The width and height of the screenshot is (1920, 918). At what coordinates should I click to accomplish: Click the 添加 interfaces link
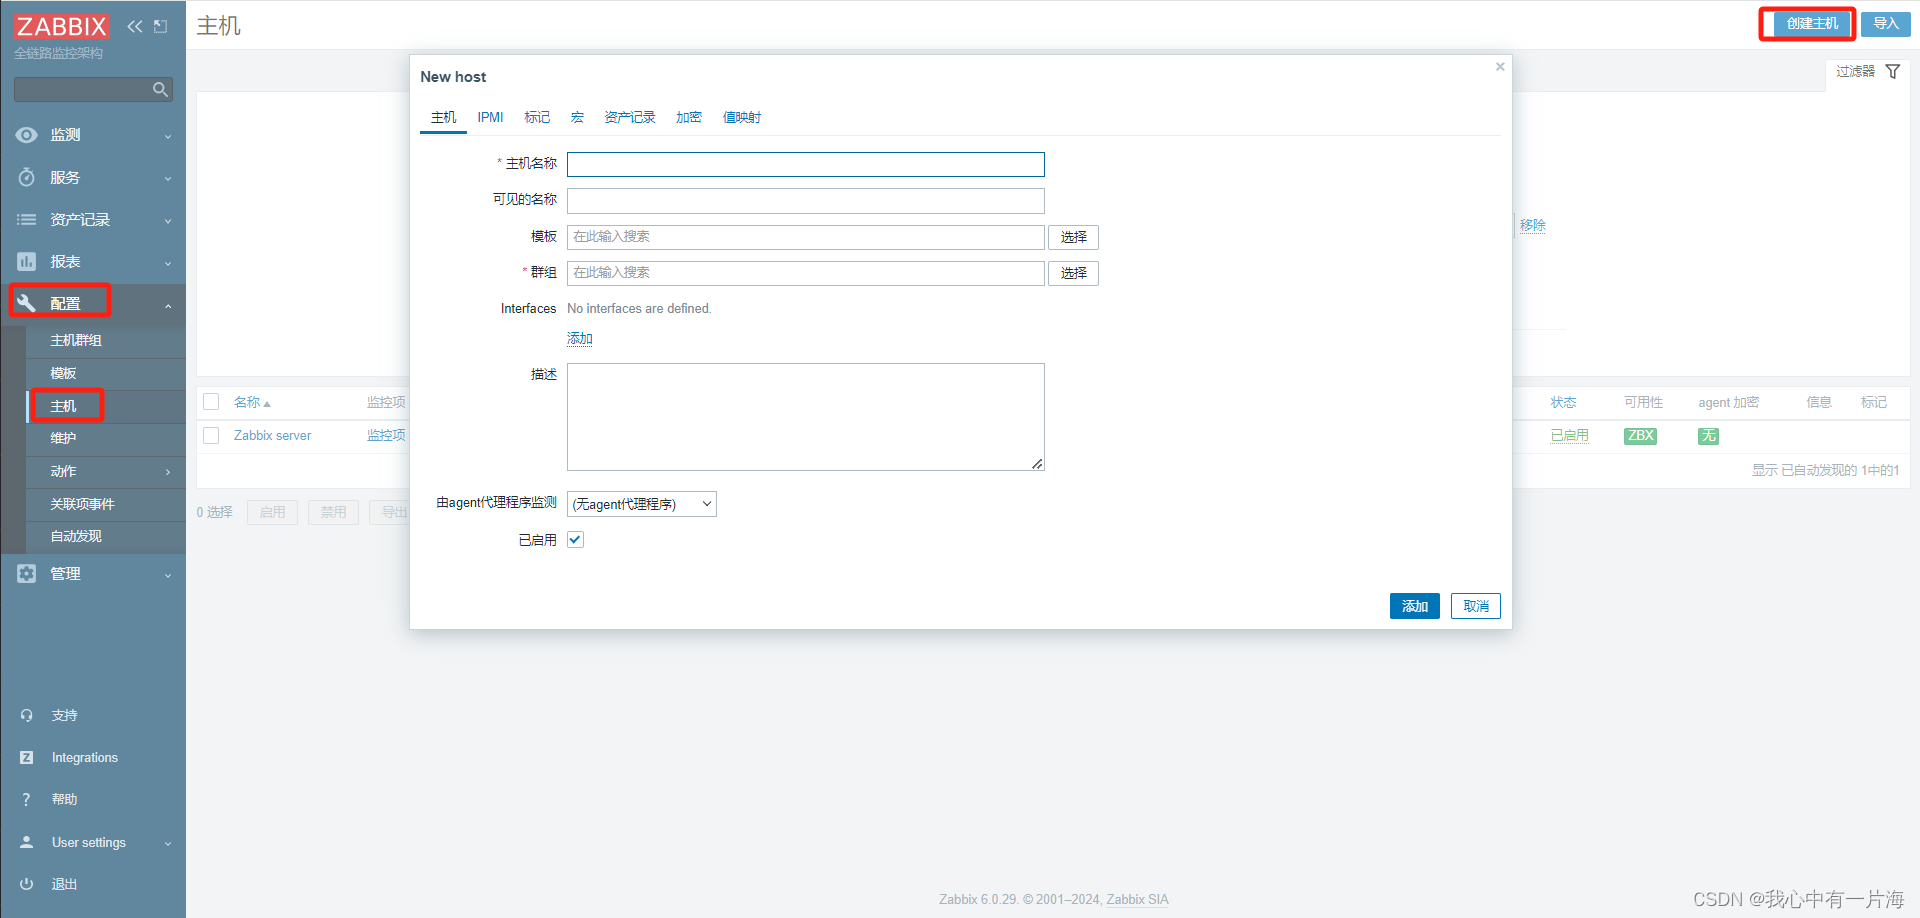coord(580,339)
